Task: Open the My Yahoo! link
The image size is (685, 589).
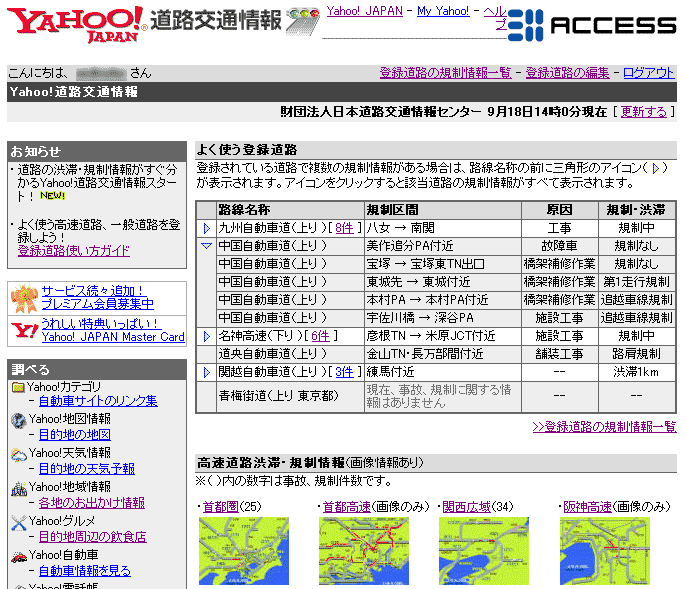Action: coord(443,11)
